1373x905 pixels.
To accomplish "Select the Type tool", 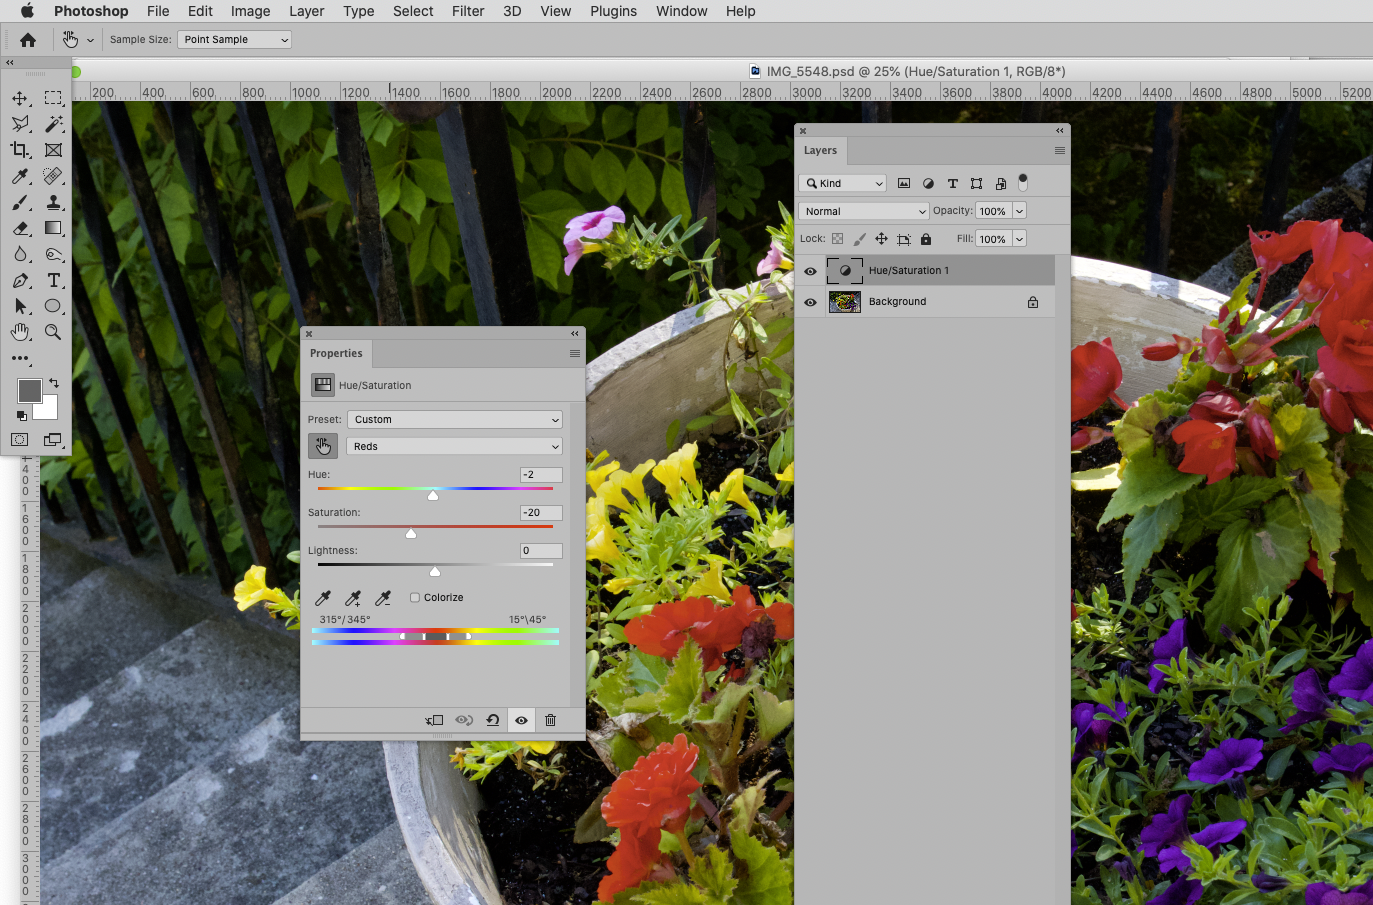I will click(53, 280).
